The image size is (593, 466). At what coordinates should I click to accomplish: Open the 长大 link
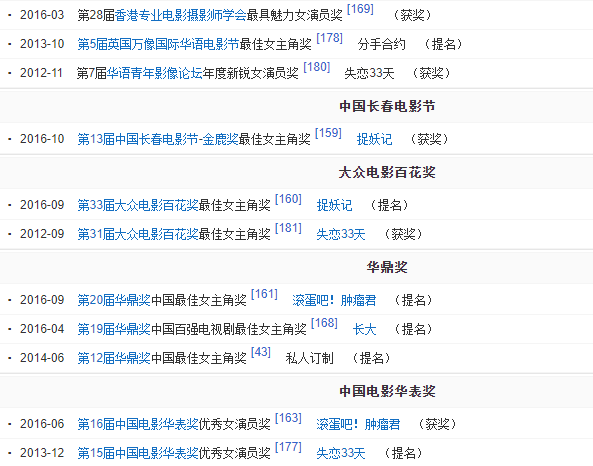tap(365, 329)
